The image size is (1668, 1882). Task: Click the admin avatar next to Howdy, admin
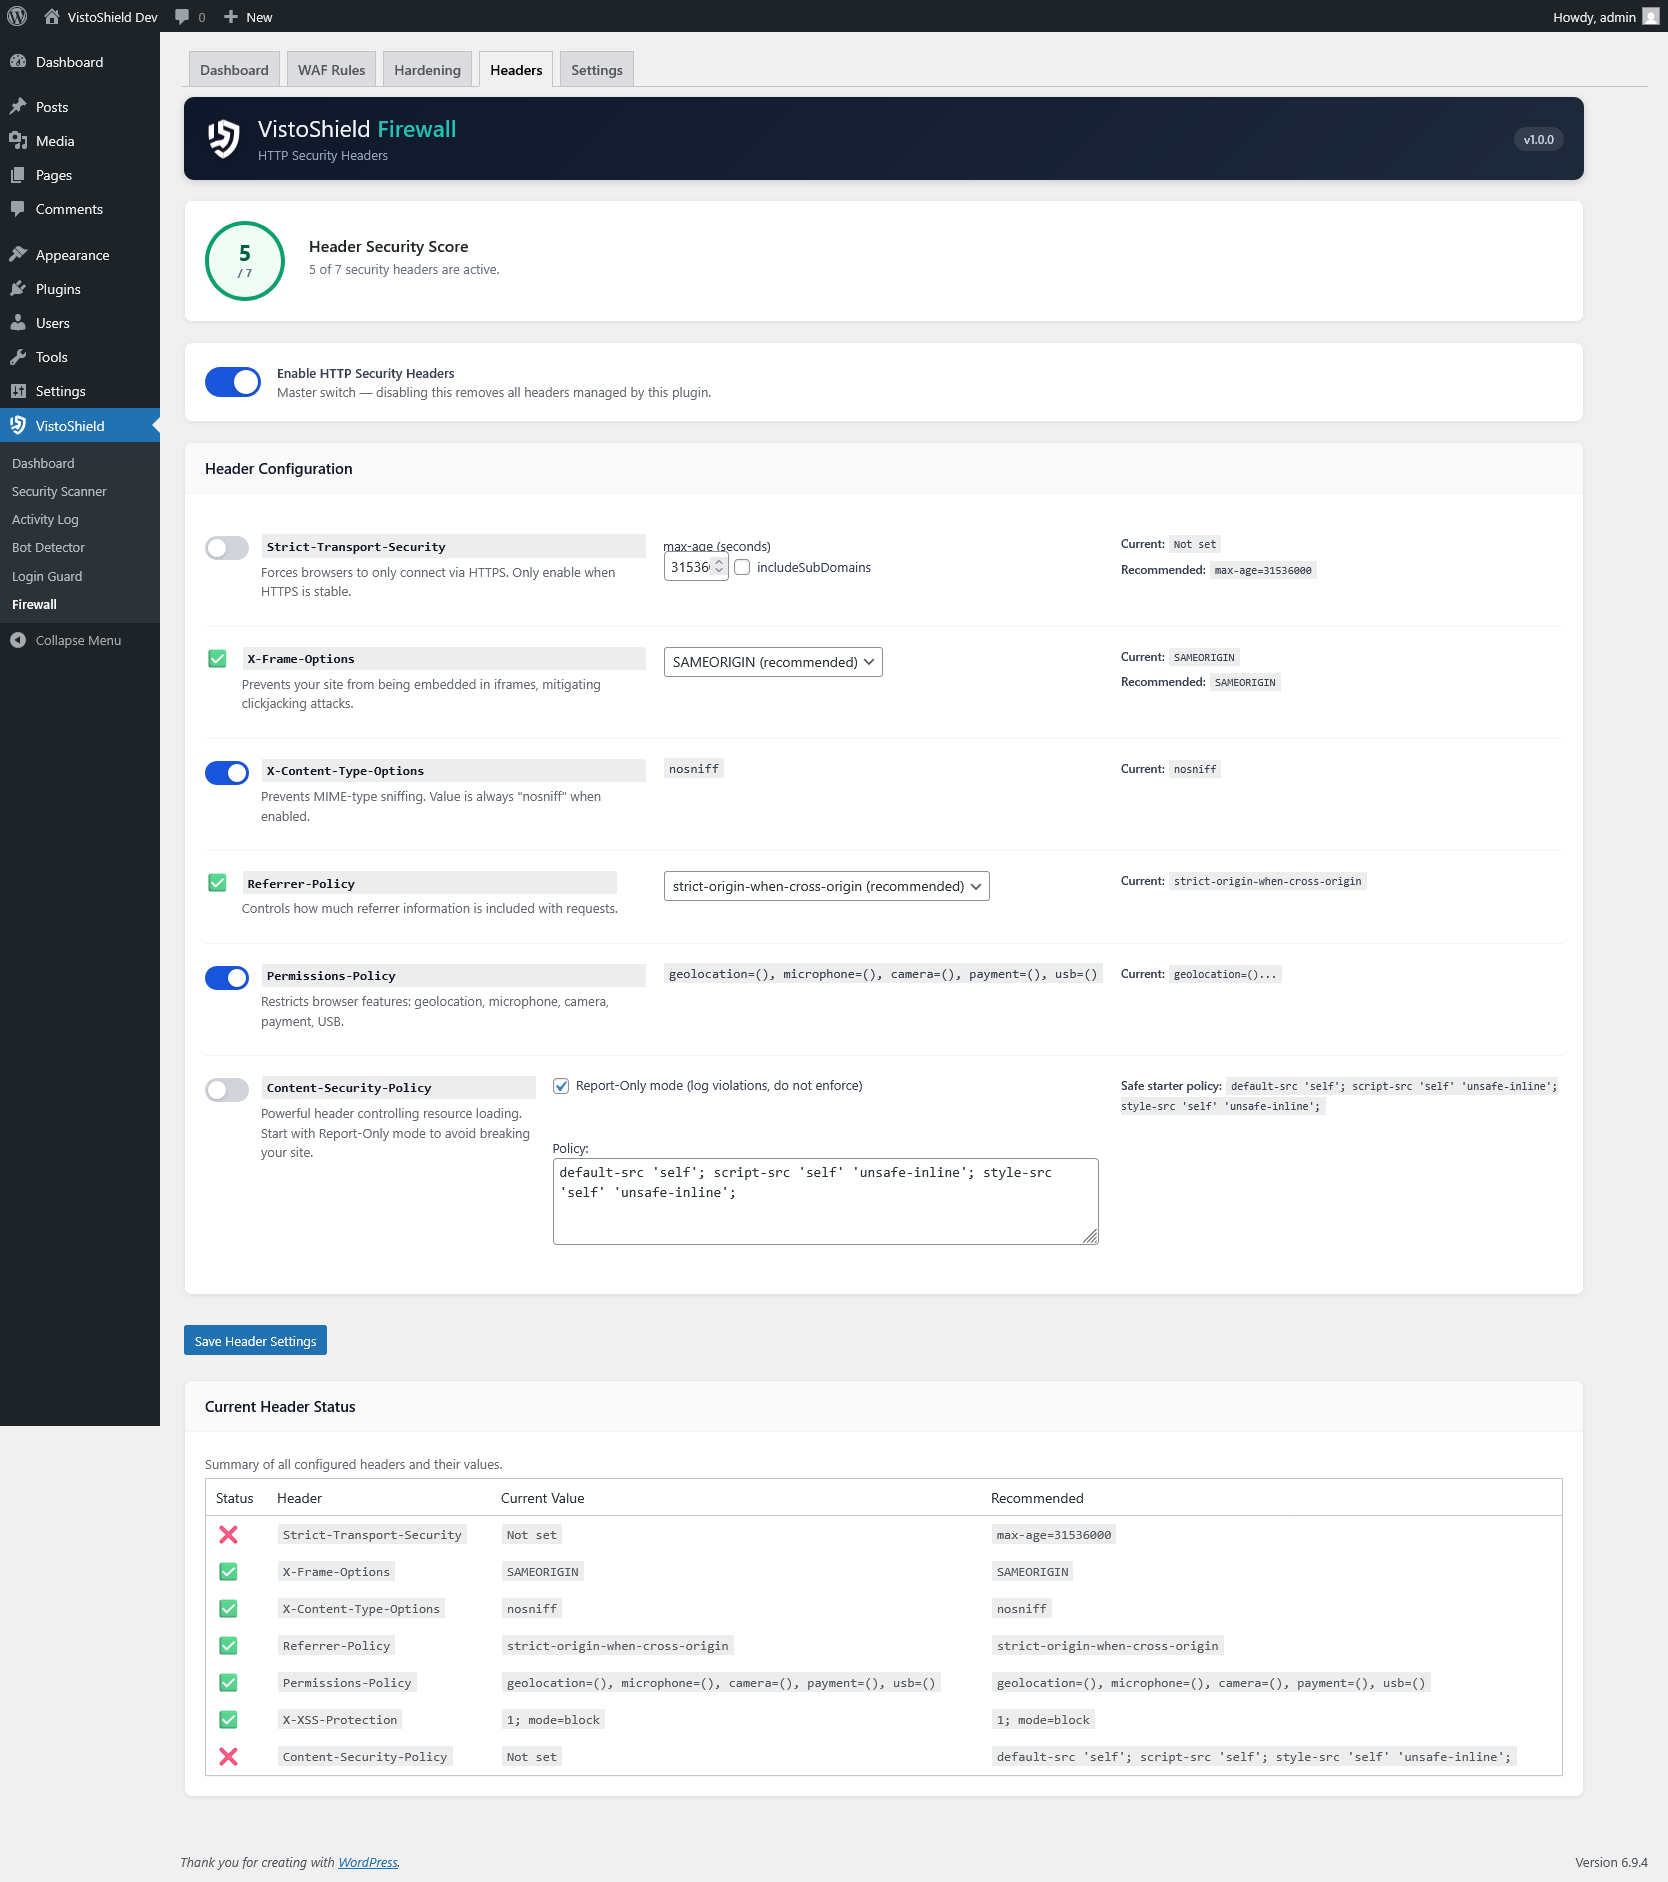pyautogui.click(x=1651, y=16)
